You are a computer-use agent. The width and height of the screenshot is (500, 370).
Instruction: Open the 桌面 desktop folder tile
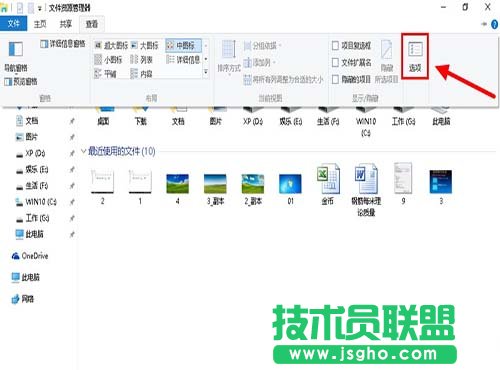(103, 116)
